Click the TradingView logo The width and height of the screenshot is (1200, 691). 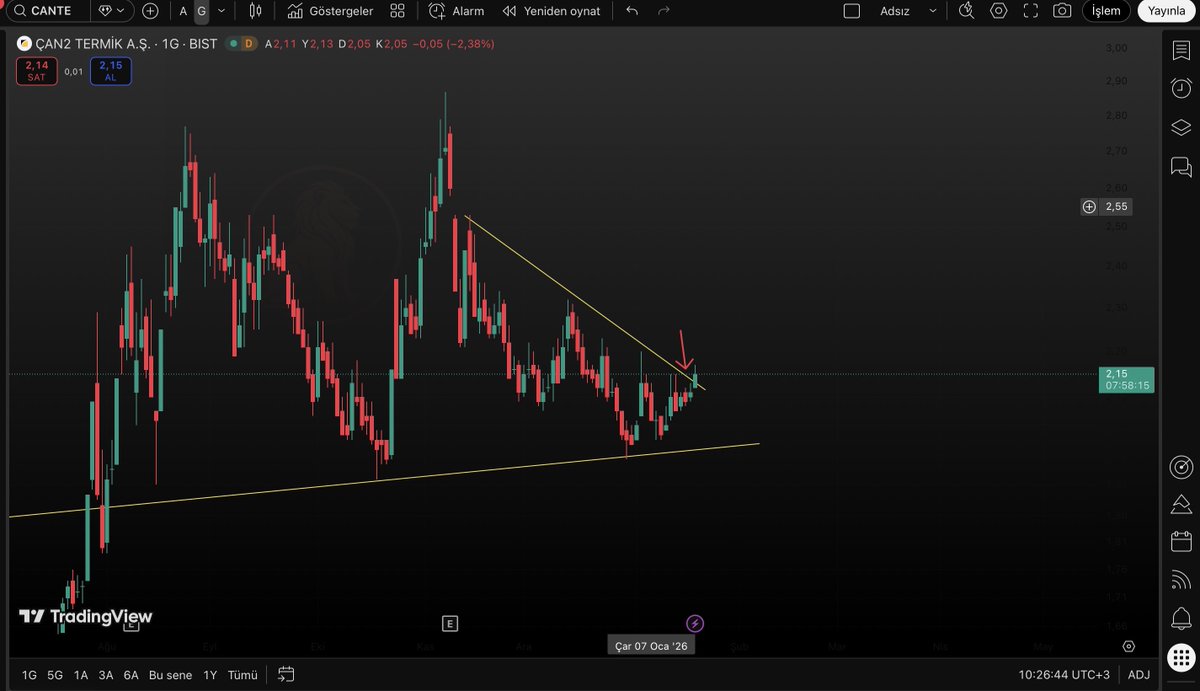pyautogui.click(x=86, y=616)
